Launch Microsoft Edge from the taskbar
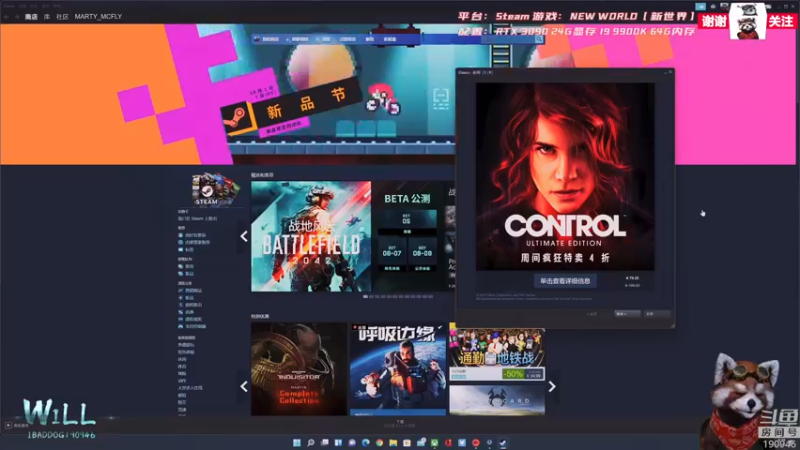The width and height of the screenshot is (800, 450). coord(366,443)
